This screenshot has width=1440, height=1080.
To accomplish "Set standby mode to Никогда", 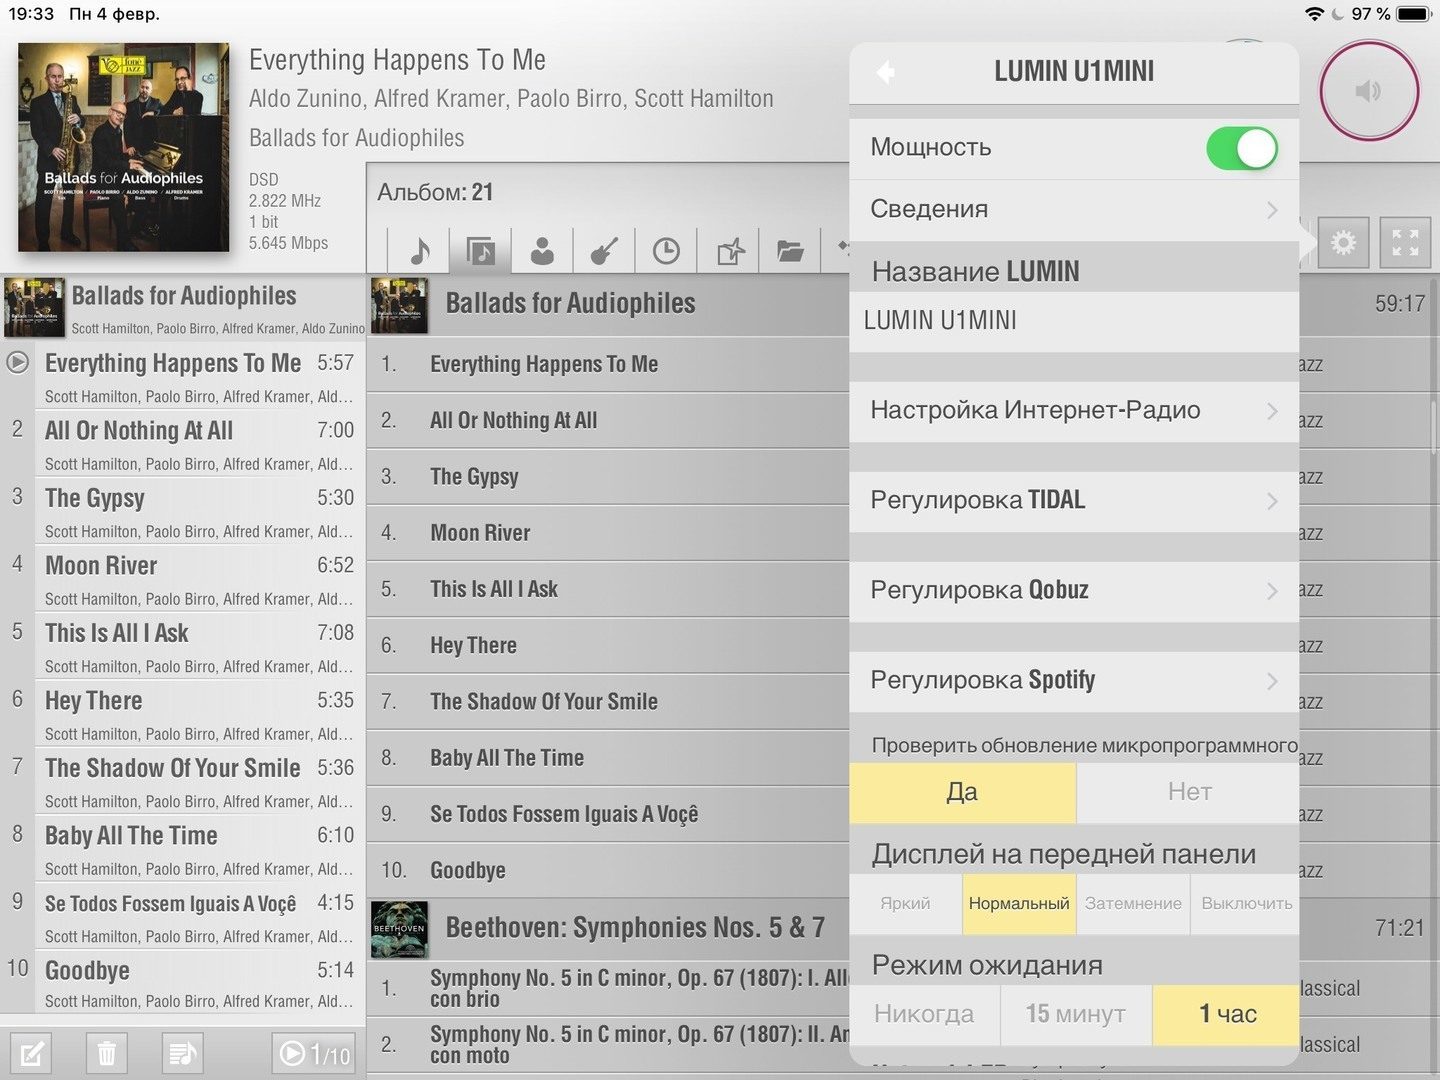I will pyautogui.click(x=924, y=1014).
